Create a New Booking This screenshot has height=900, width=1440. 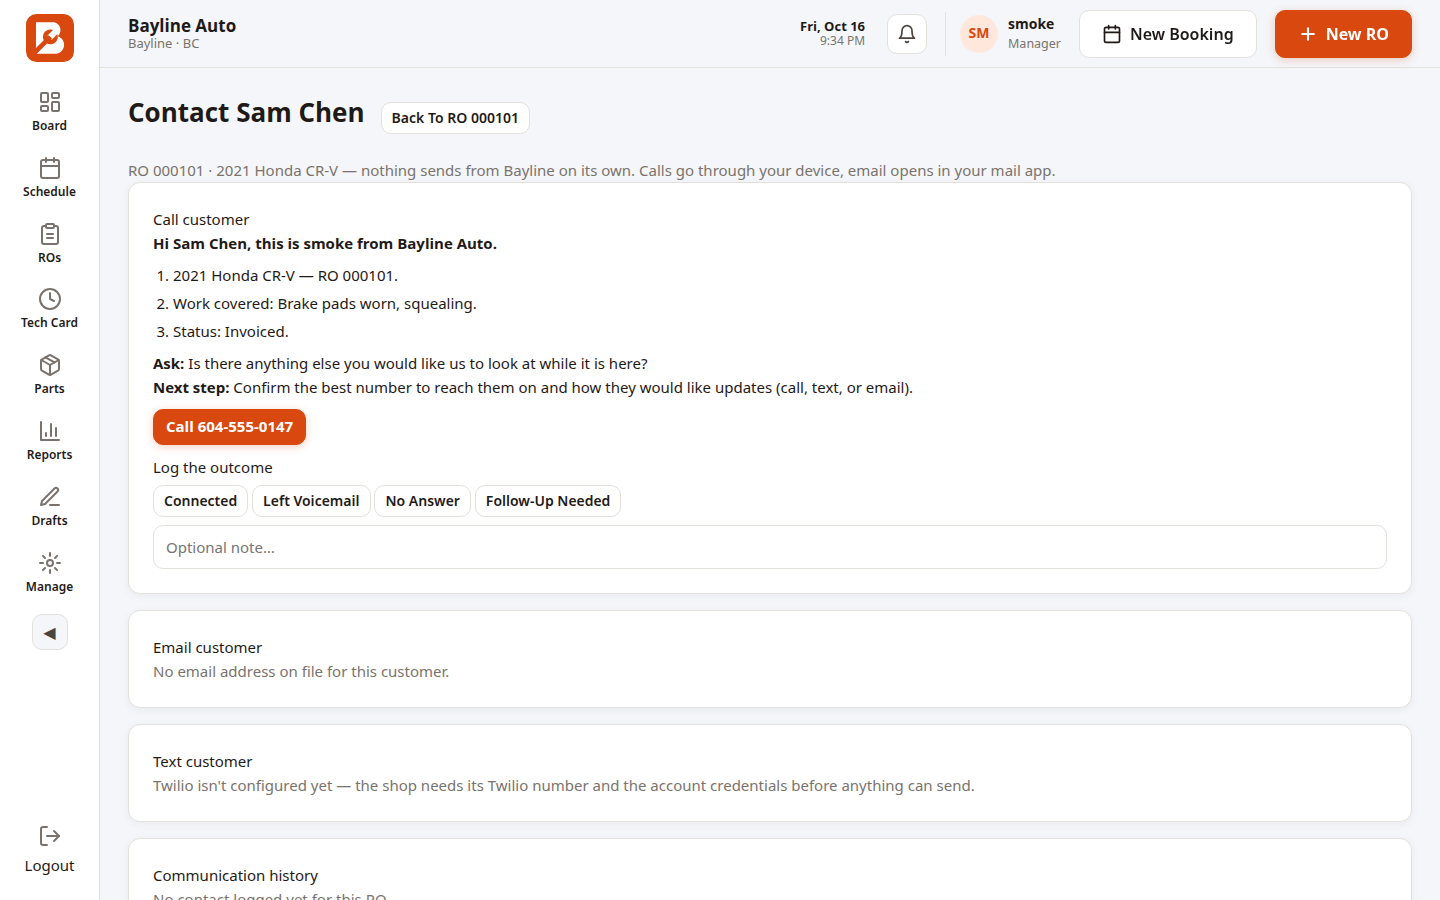point(1168,34)
